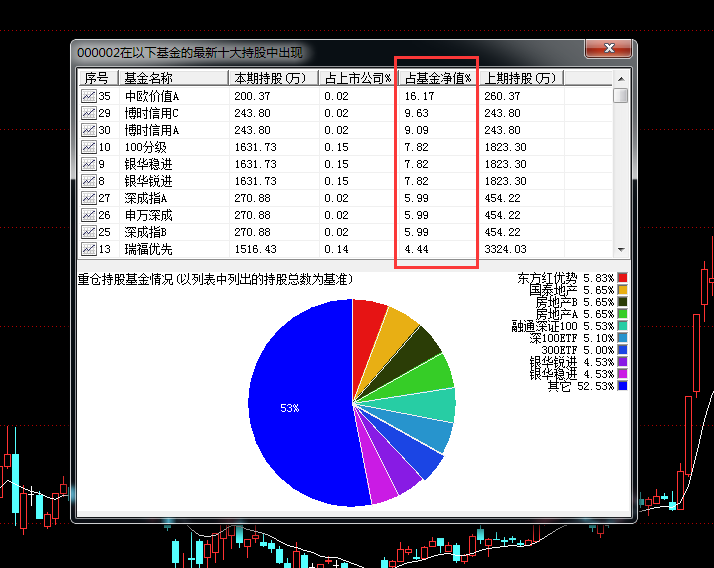Click the 占上市公司% column header

358,78
